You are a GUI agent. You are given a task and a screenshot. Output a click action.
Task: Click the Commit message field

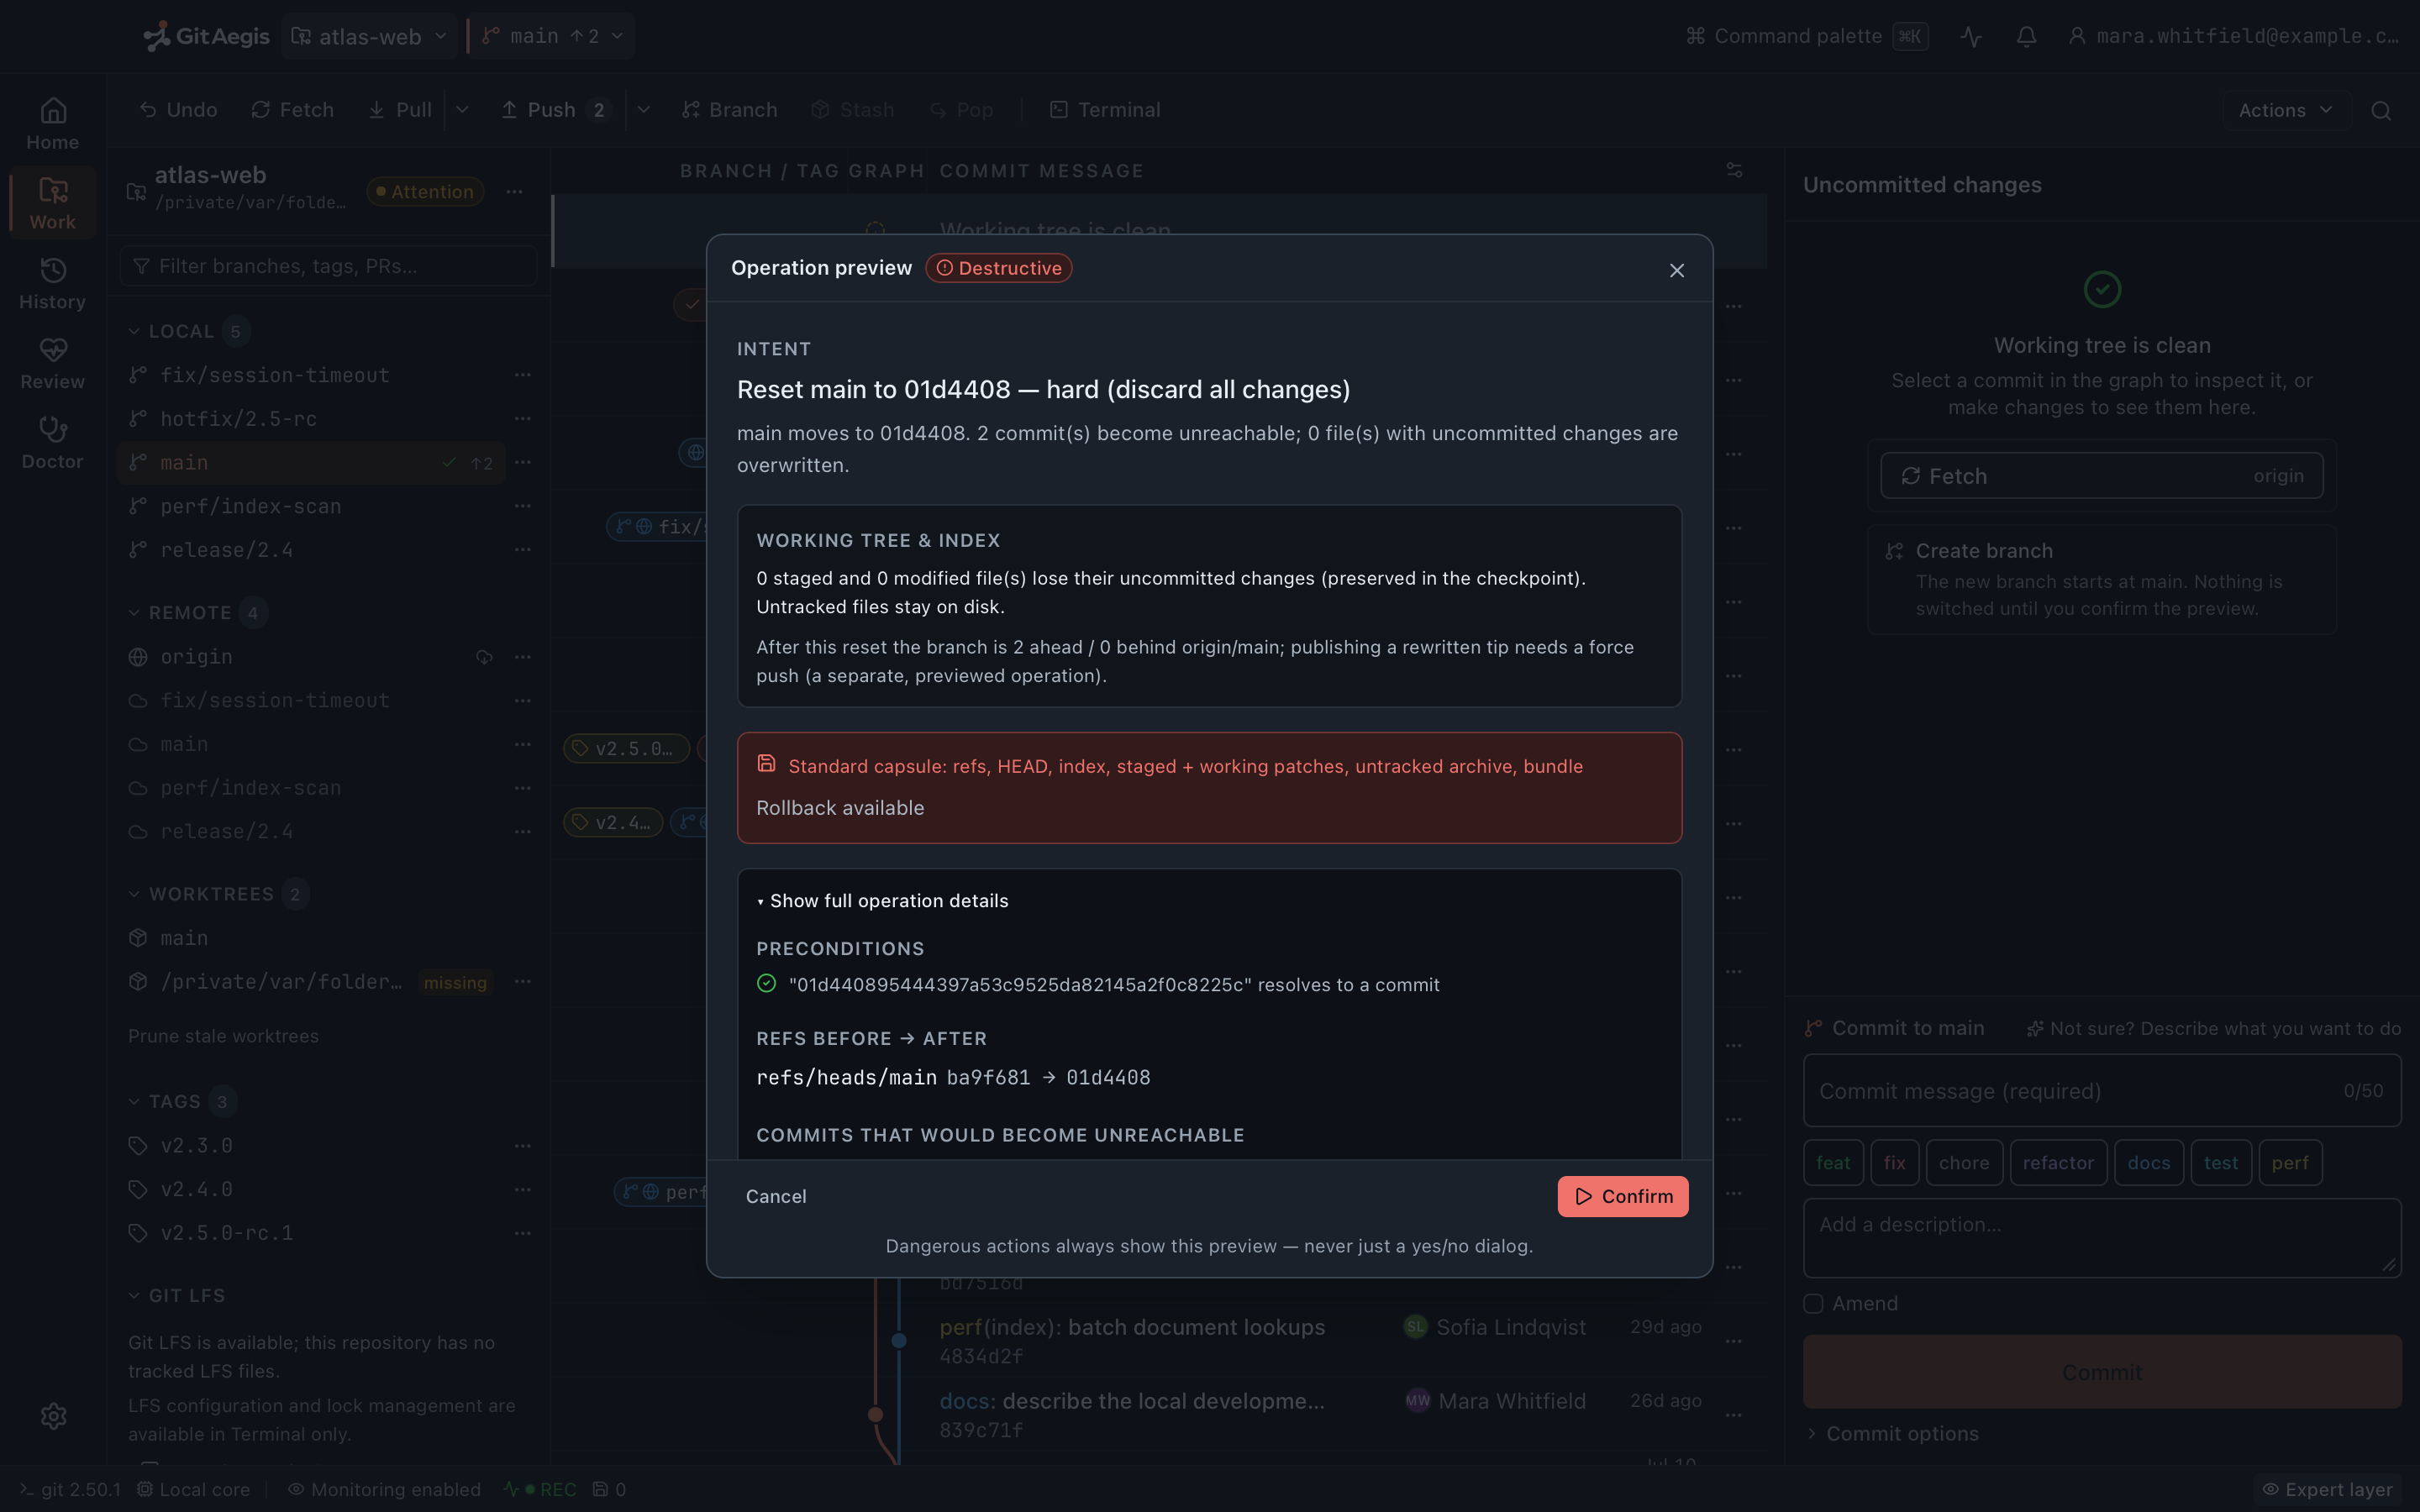(2101, 1091)
